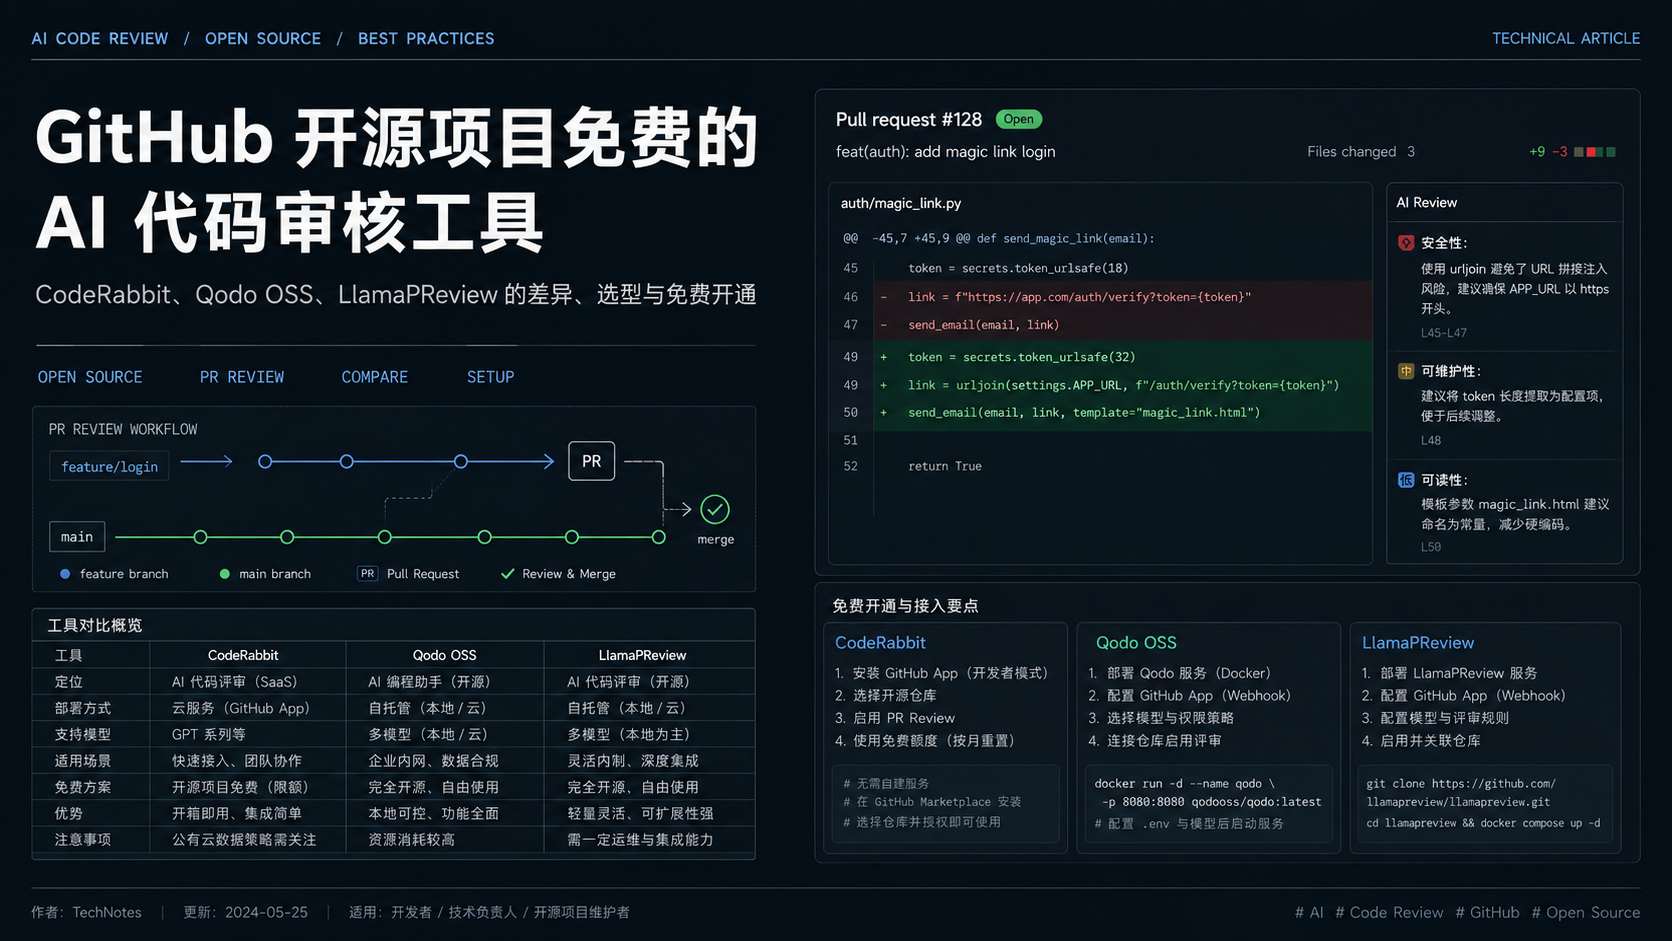Switch to the COMPARE tab
Image resolution: width=1672 pixels, height=941 pixels.
(375, 377)
